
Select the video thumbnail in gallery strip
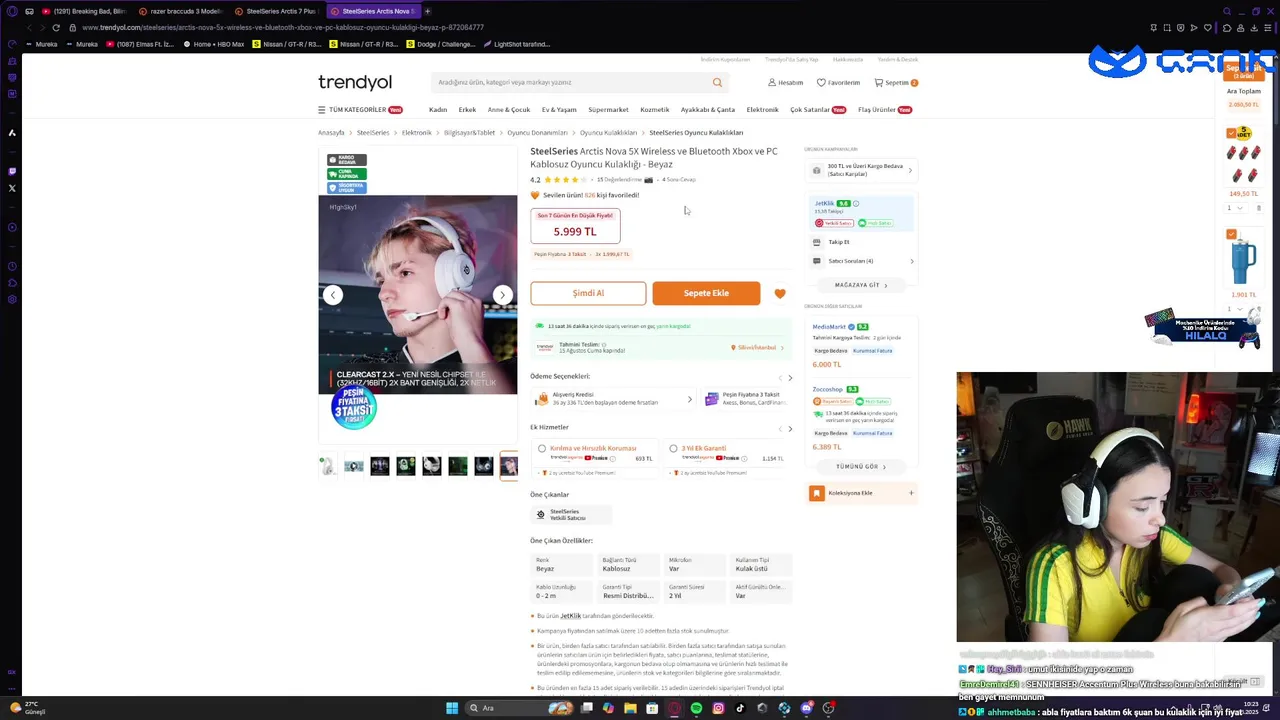coord(354,466)
